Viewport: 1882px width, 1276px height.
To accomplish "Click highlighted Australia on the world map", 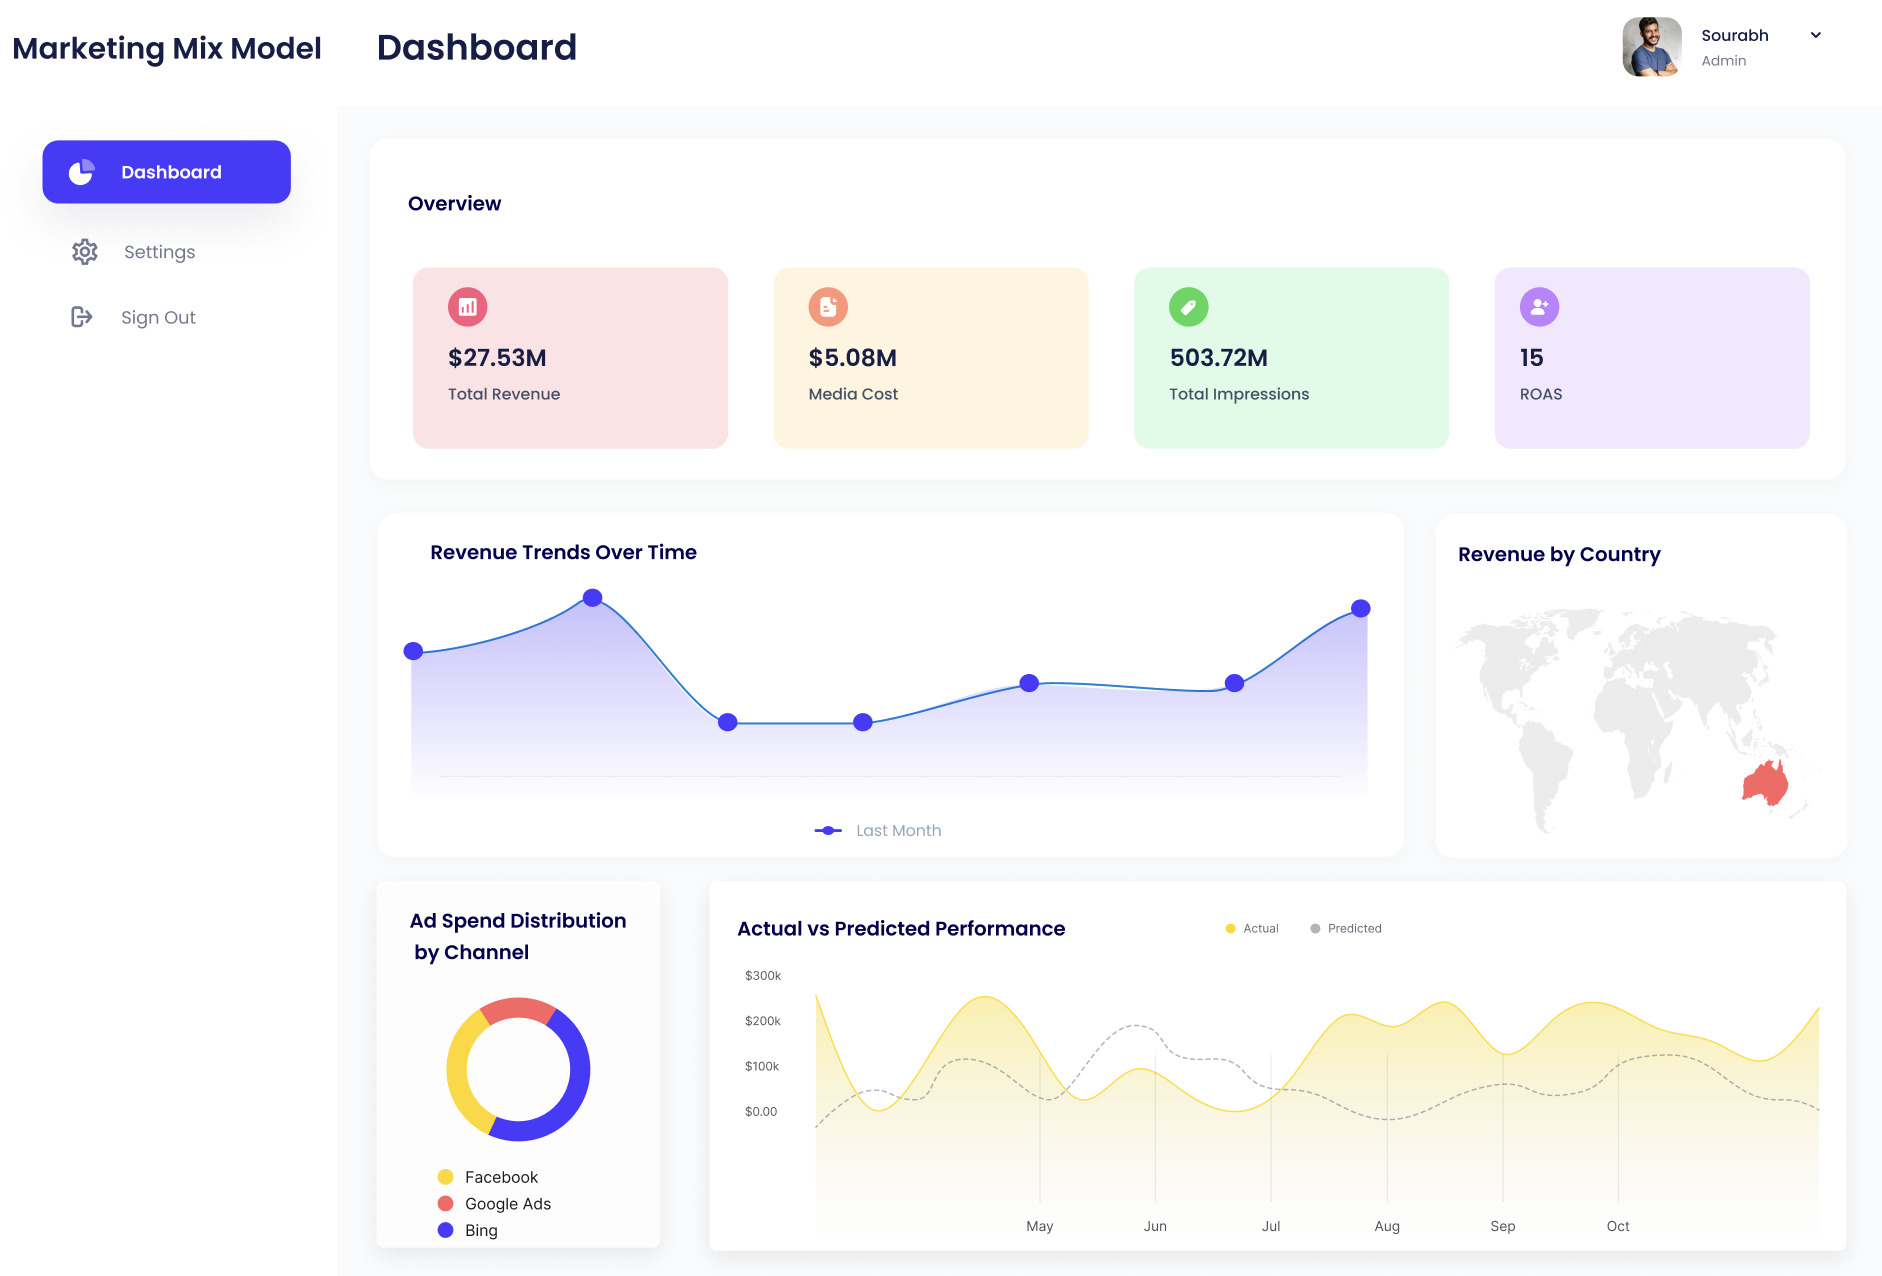I will 1766,783.
